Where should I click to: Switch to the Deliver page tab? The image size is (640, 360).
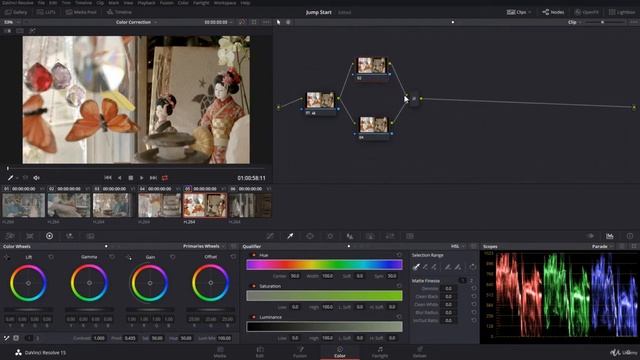coord(420,352)
